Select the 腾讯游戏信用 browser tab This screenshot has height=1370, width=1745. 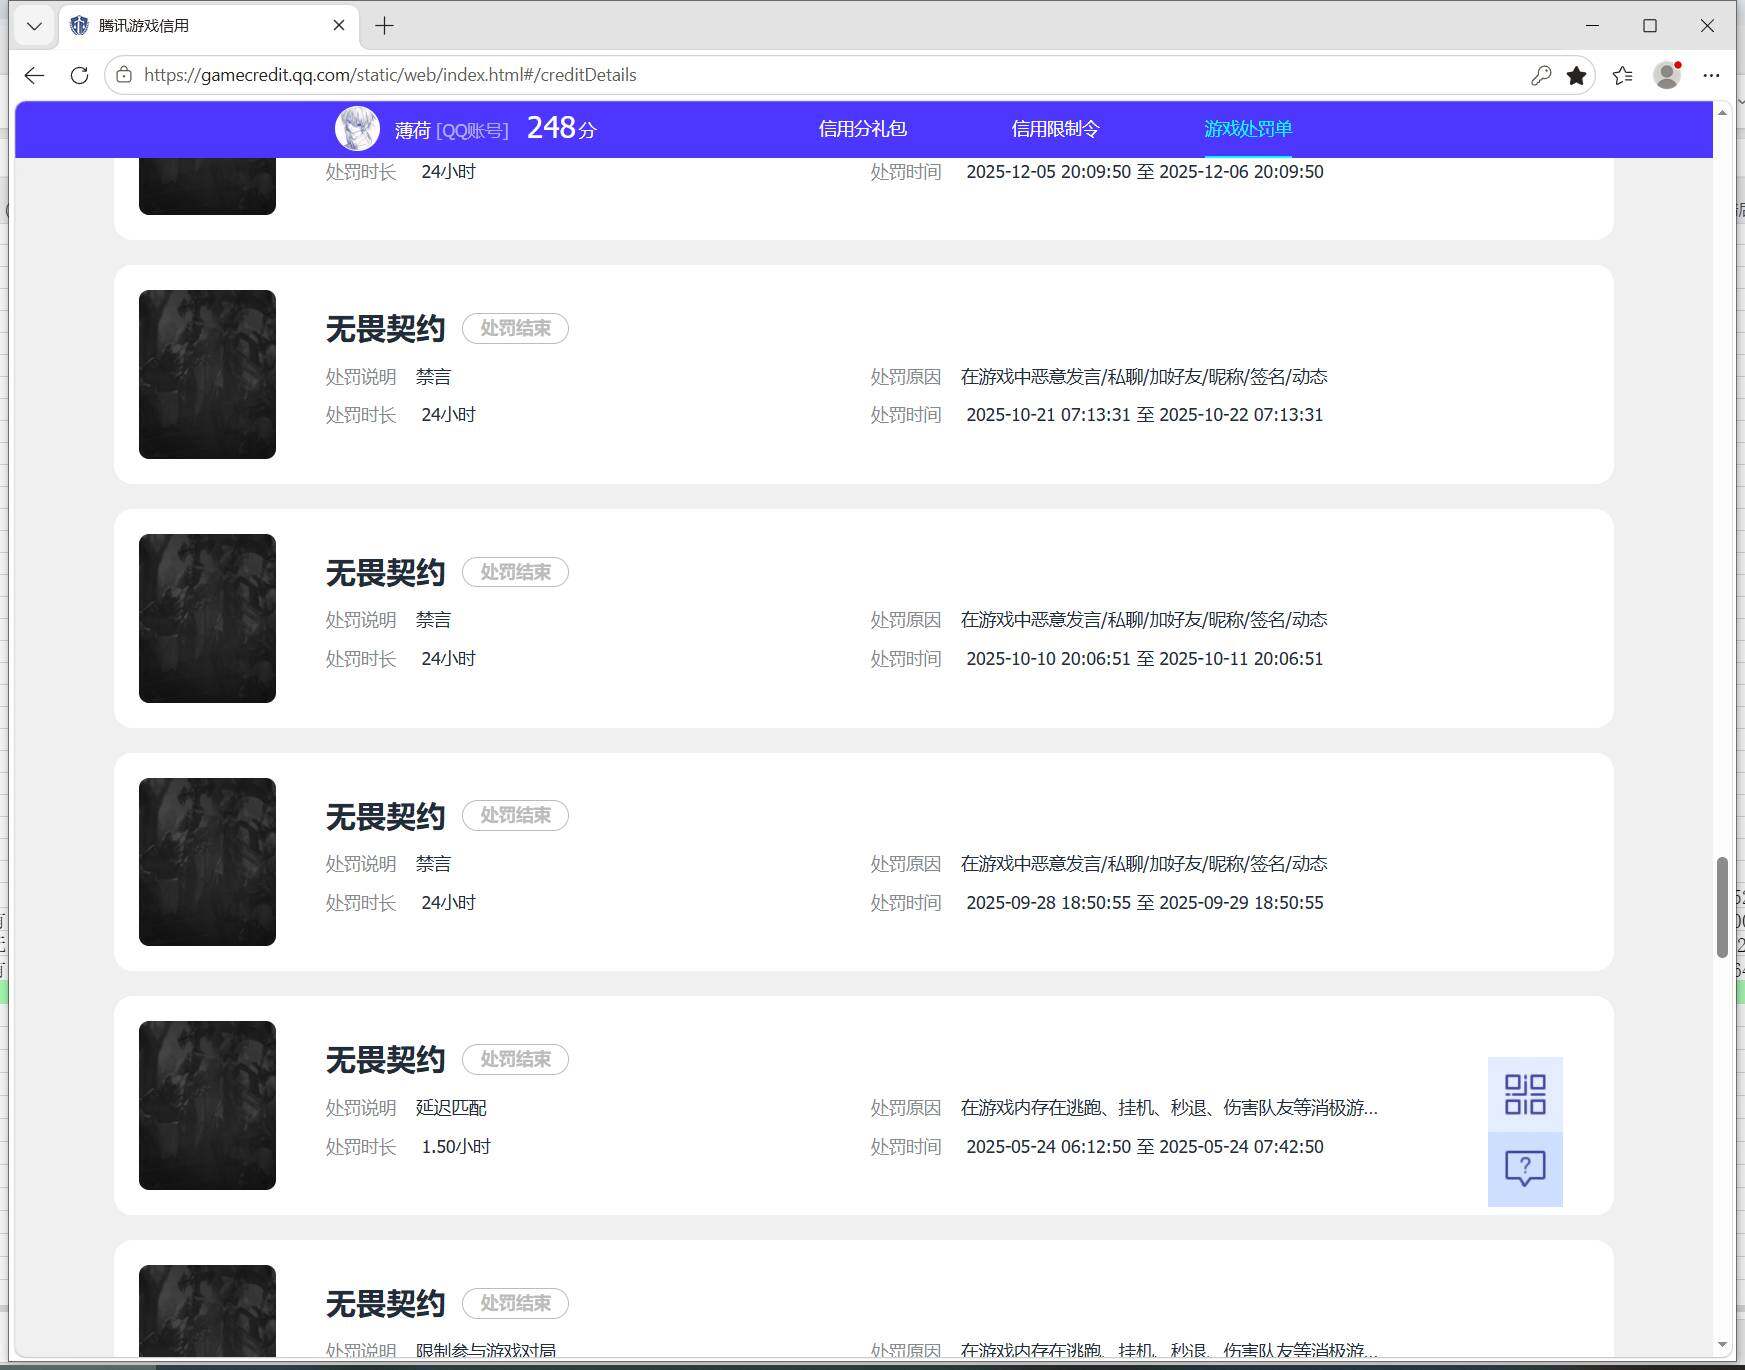point(210,26)
